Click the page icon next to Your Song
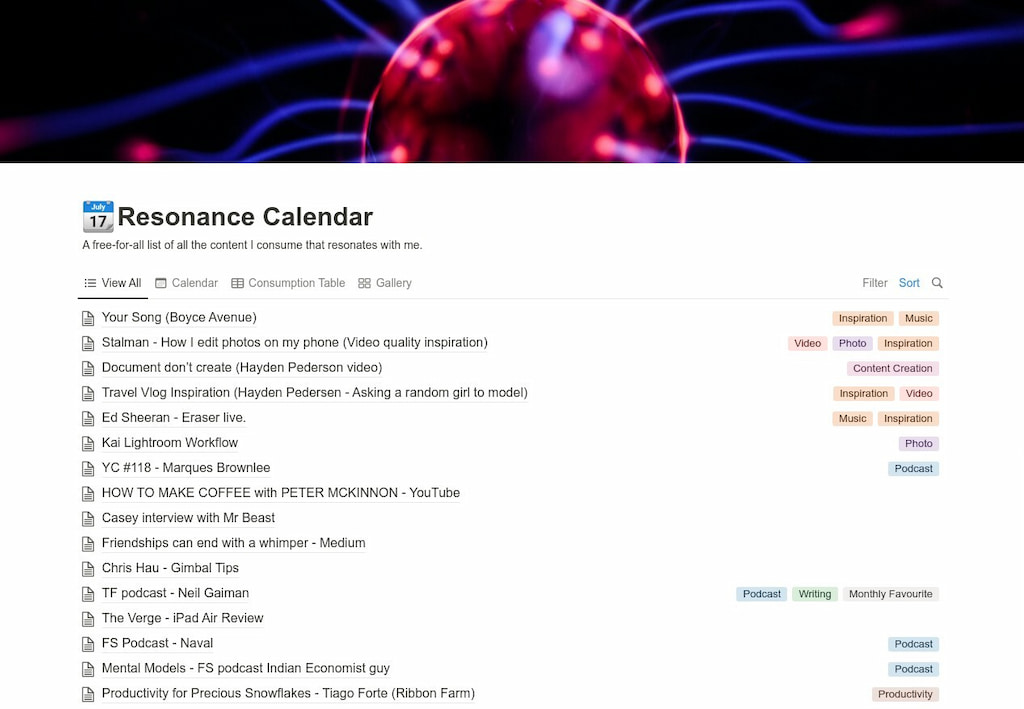 [88, 318]
